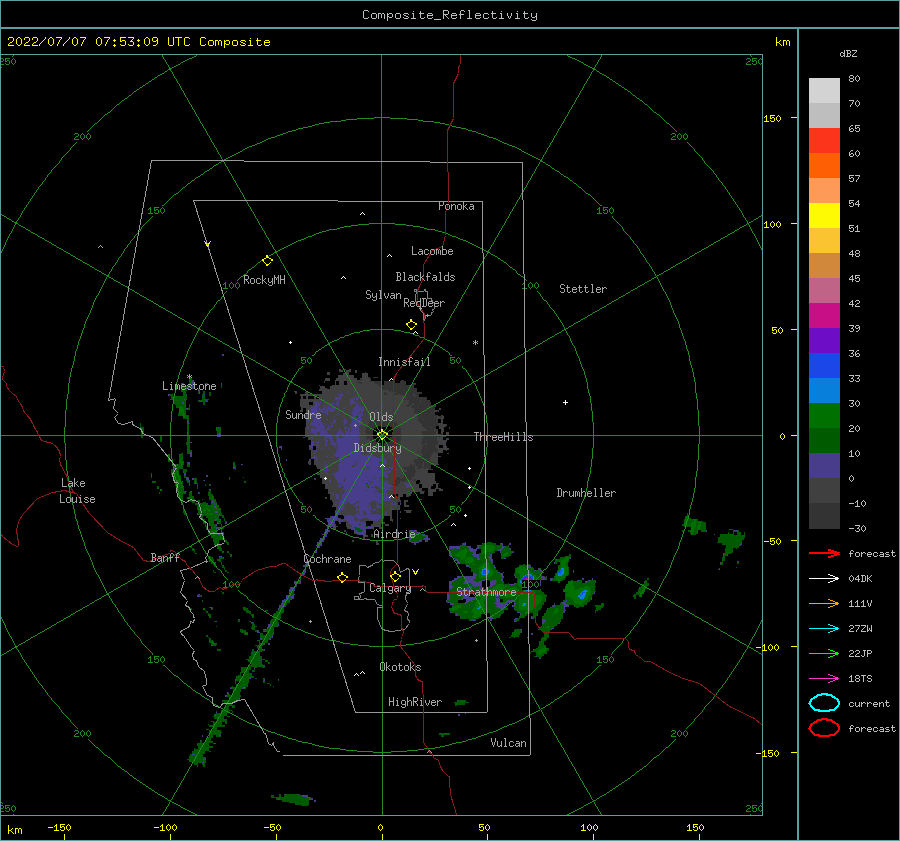Click the Didsbury town label
900x841 pixels.
(377, 448)
